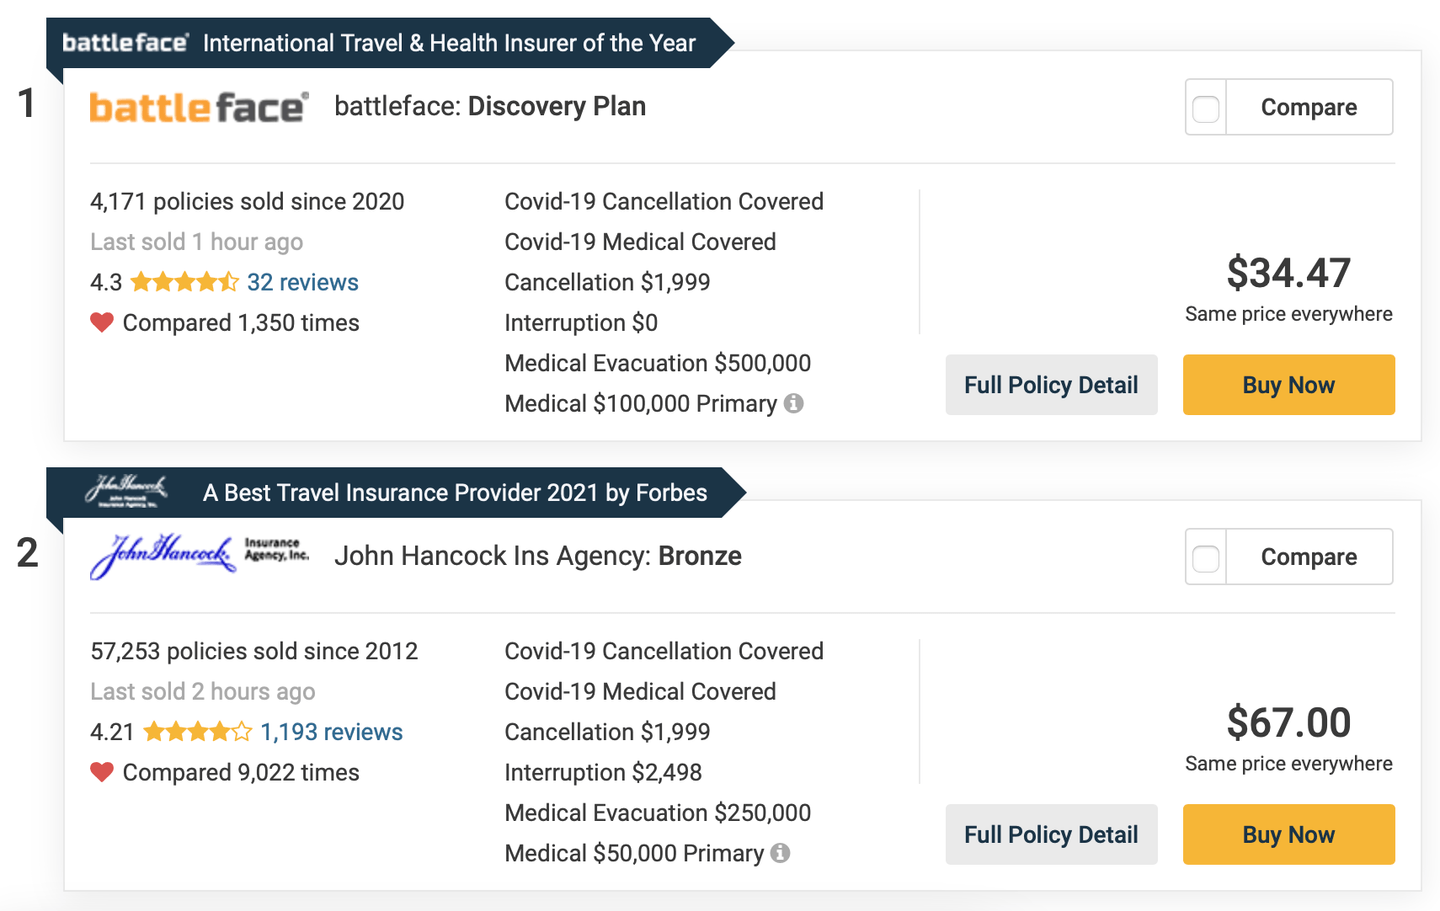This screenshot has width=1440, height=911.
Task: View Full Policy Detail for battleface plan
Action: coord(1051,385)
